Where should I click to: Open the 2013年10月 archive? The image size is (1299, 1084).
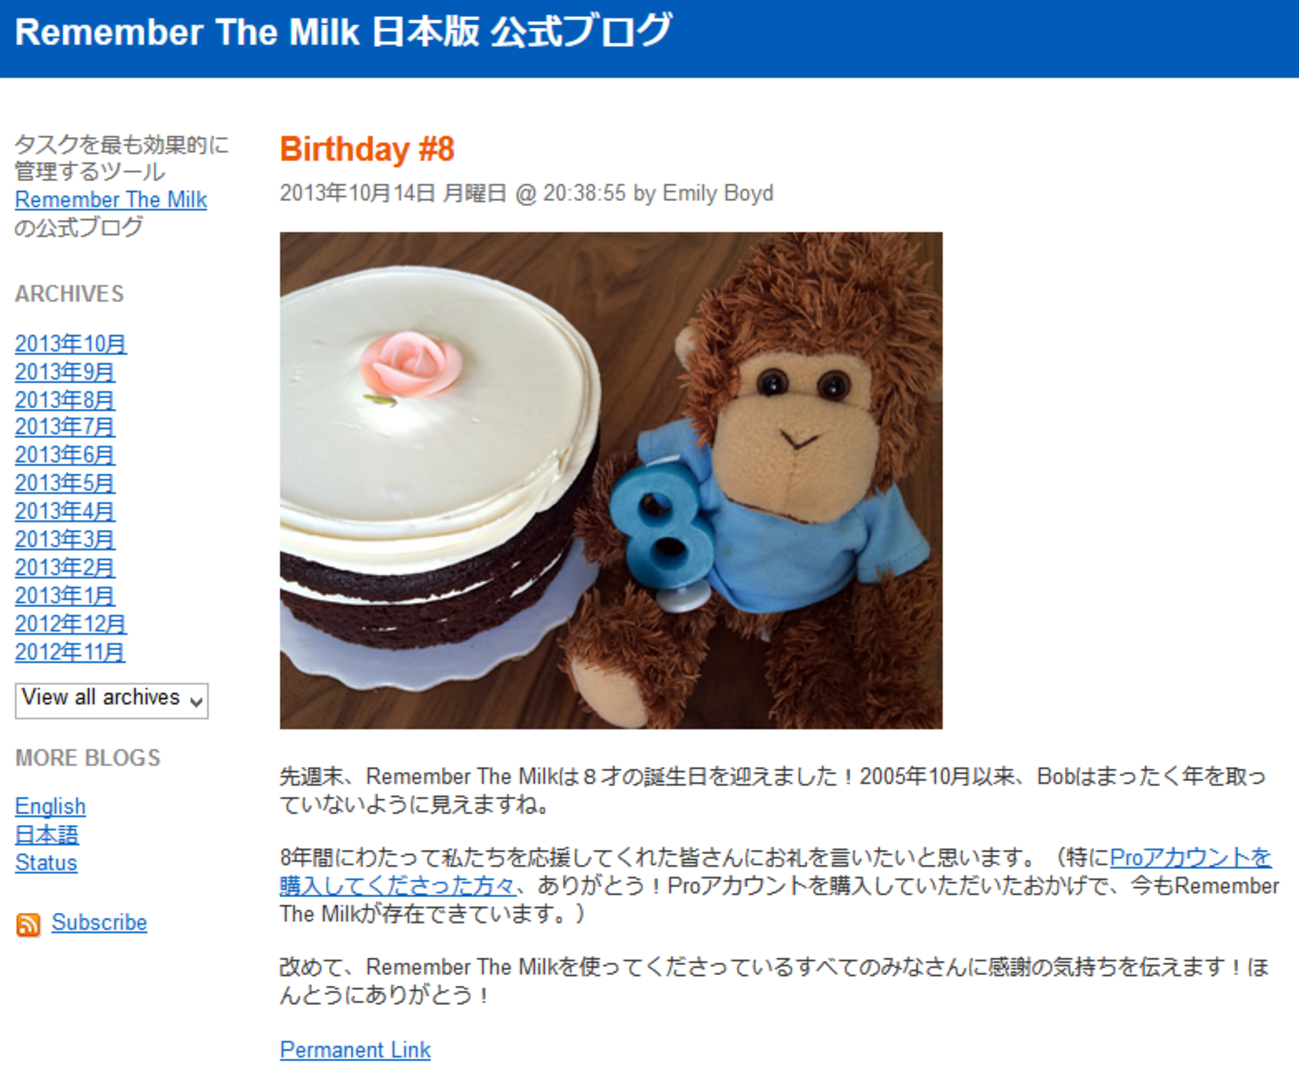(71, 344)
